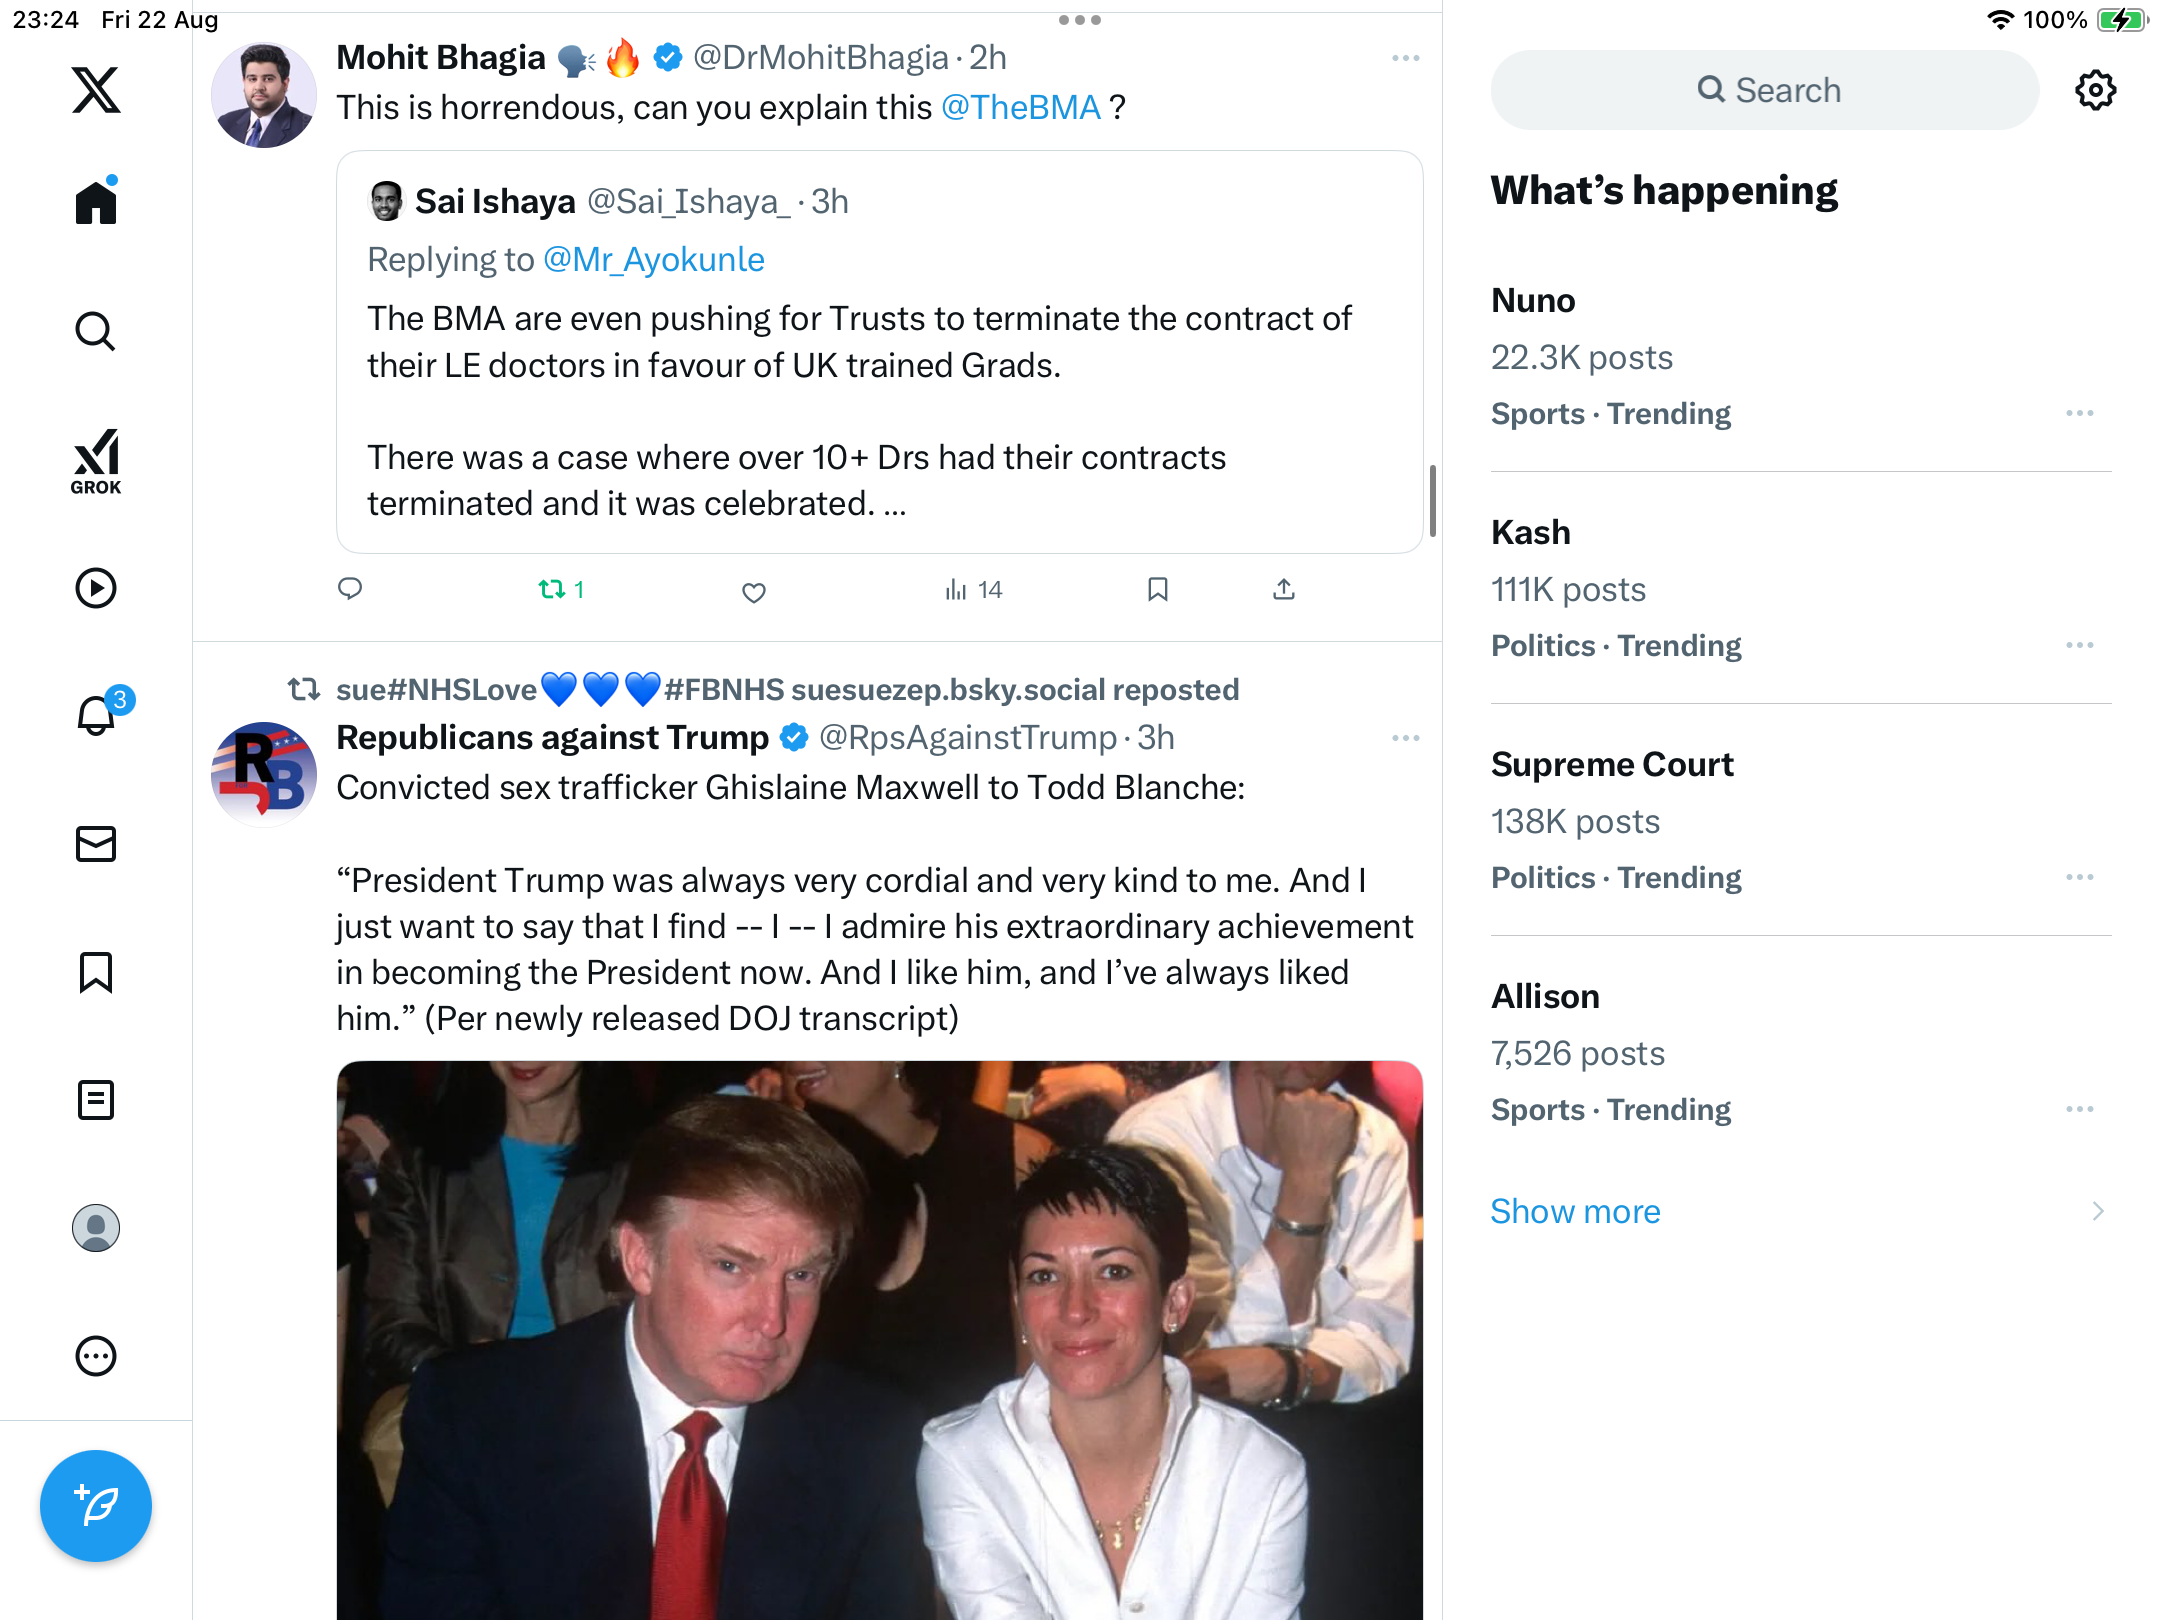This screenshot has width=2160, height=1620.
Task: Open Lists icon in sidebar
Action: click(x=96, y=1100)
